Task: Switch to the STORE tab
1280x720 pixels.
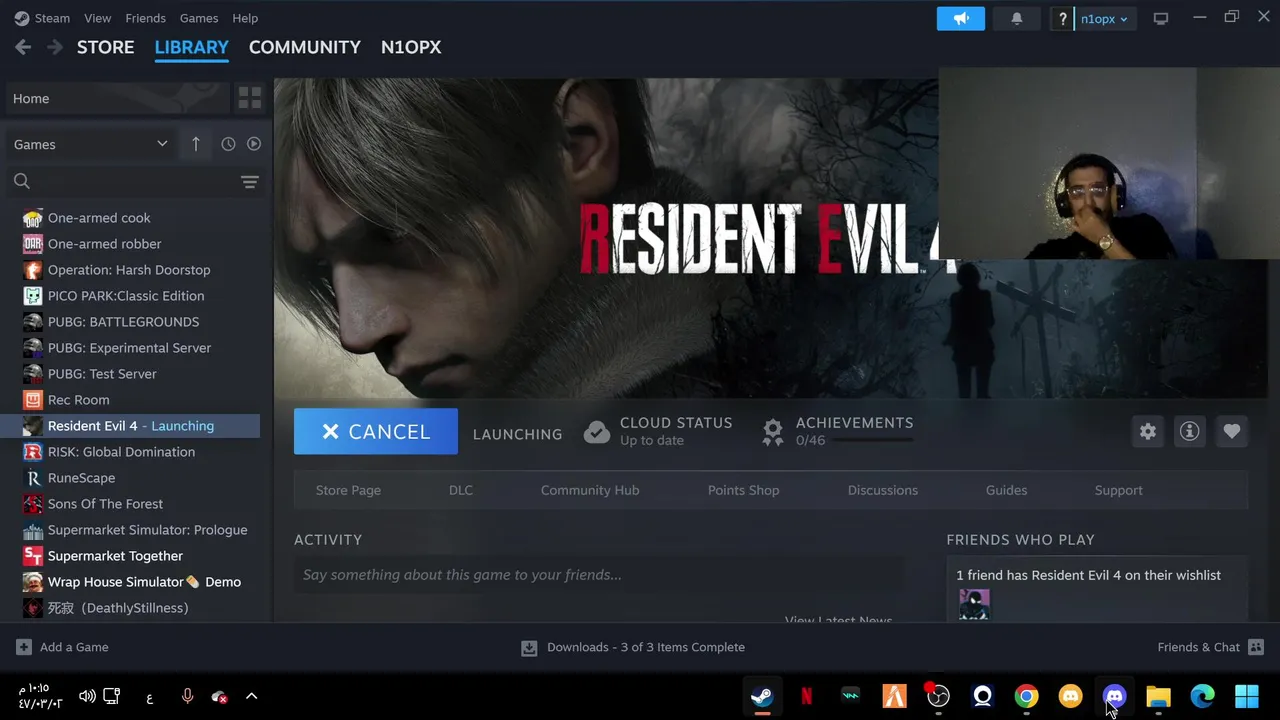Action: click(x=105, y=47)
